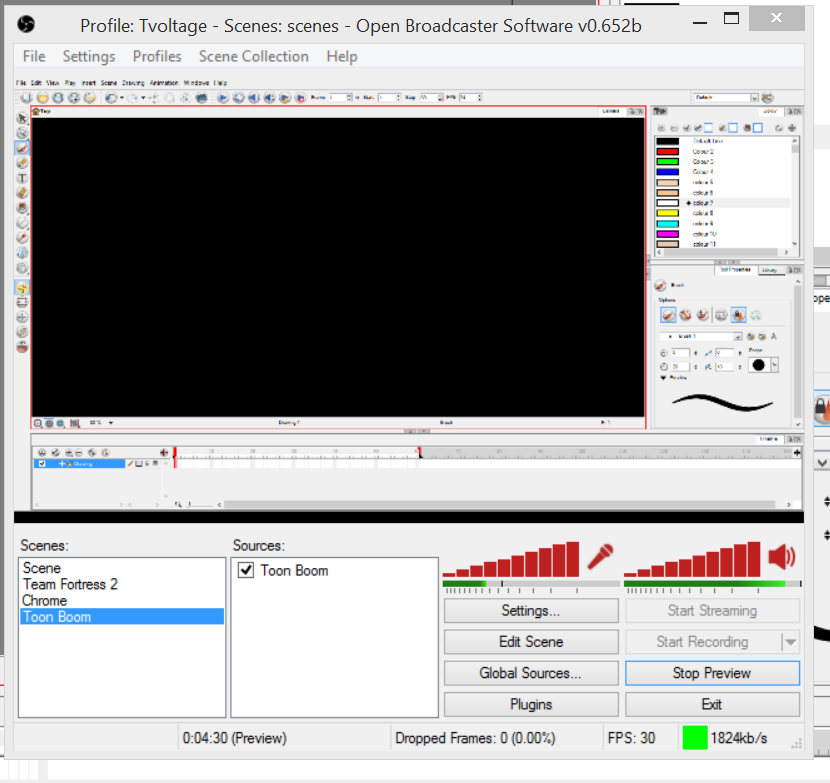Click the zoom tool icon below canvas
830x783 pixels.
click(x=38, y=423)
